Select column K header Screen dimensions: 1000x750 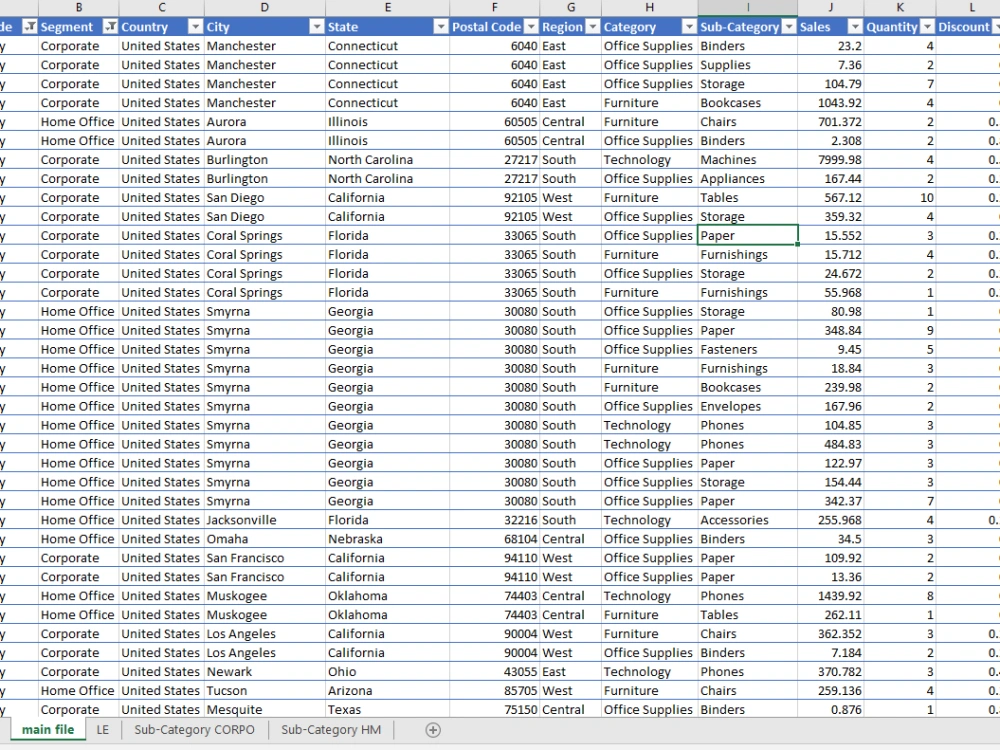tap(900, 8)
